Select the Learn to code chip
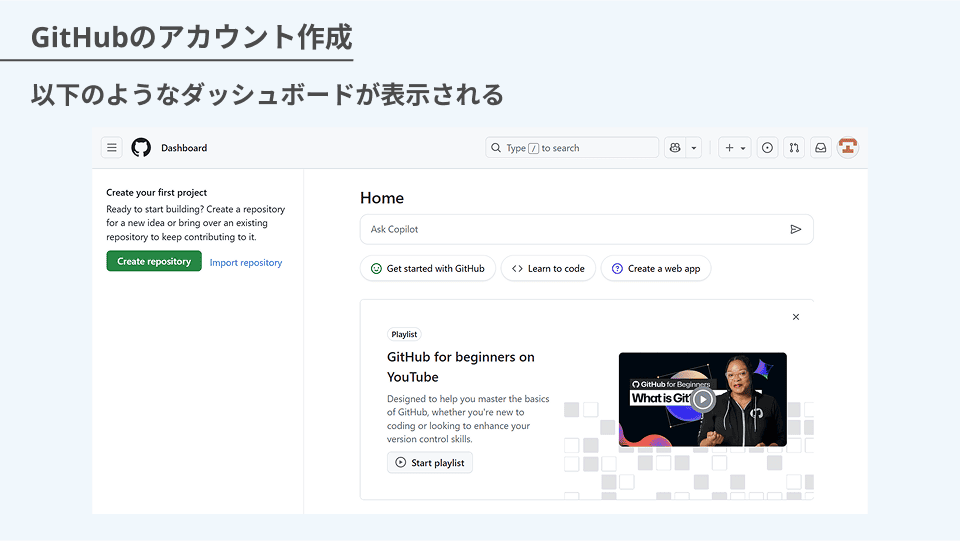Screen dimensions: 960x541 (x=548, y=268)
